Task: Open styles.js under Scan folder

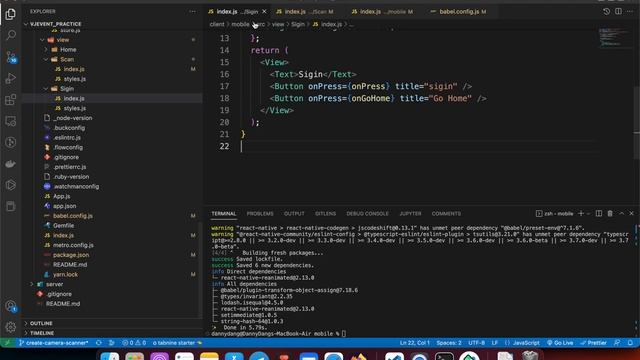Action: click(x=75, y=79)
